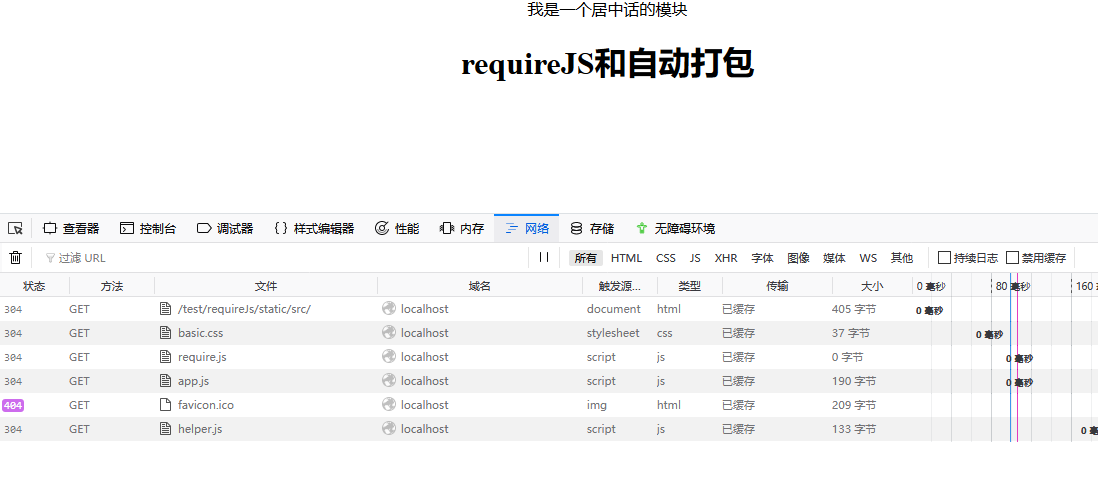Sort by the 域名 column header

coord(480,286)
